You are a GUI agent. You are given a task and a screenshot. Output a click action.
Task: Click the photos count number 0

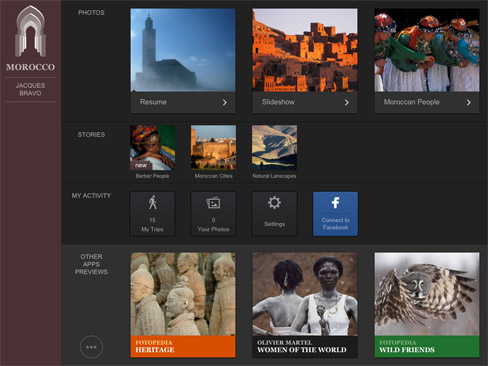click(213, 220)
